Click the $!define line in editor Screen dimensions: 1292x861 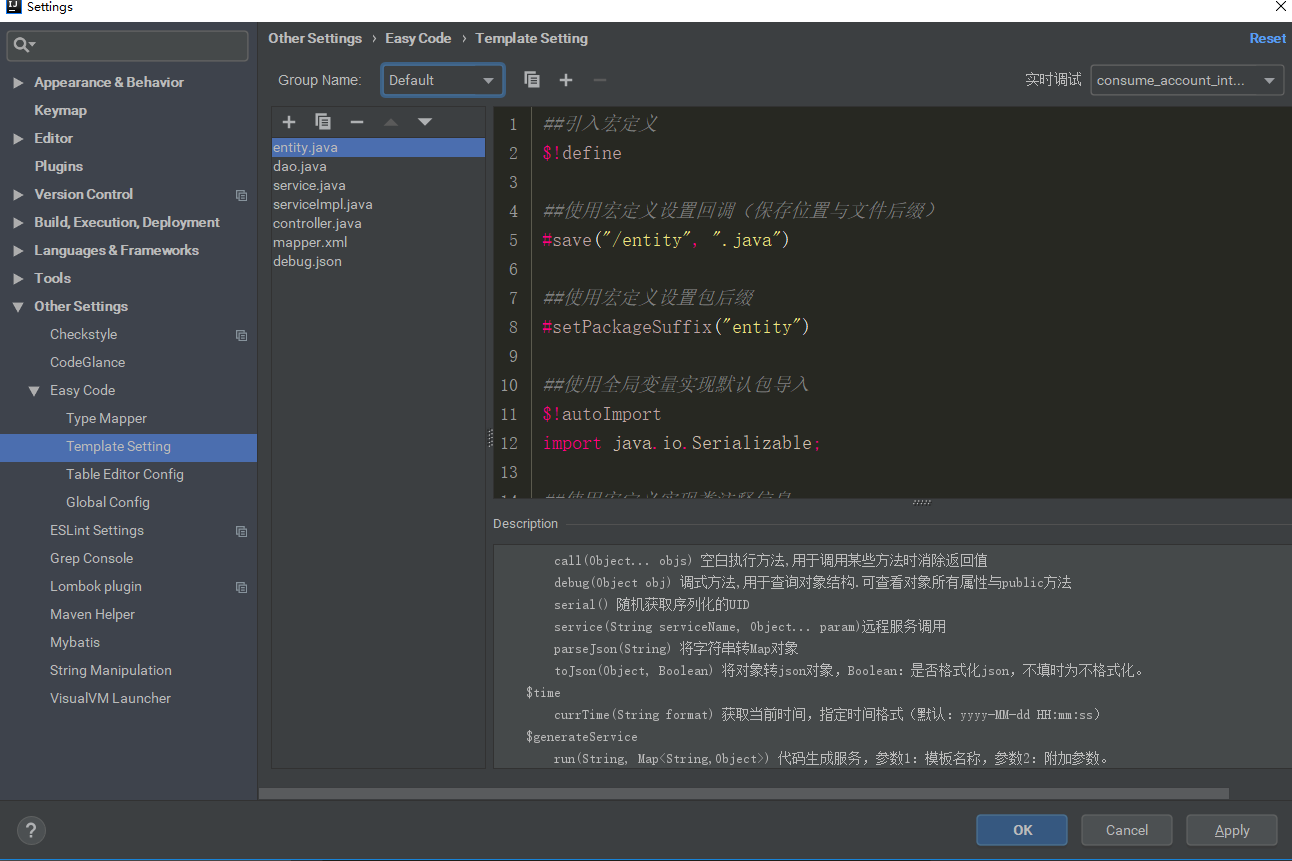coord(582,153)
